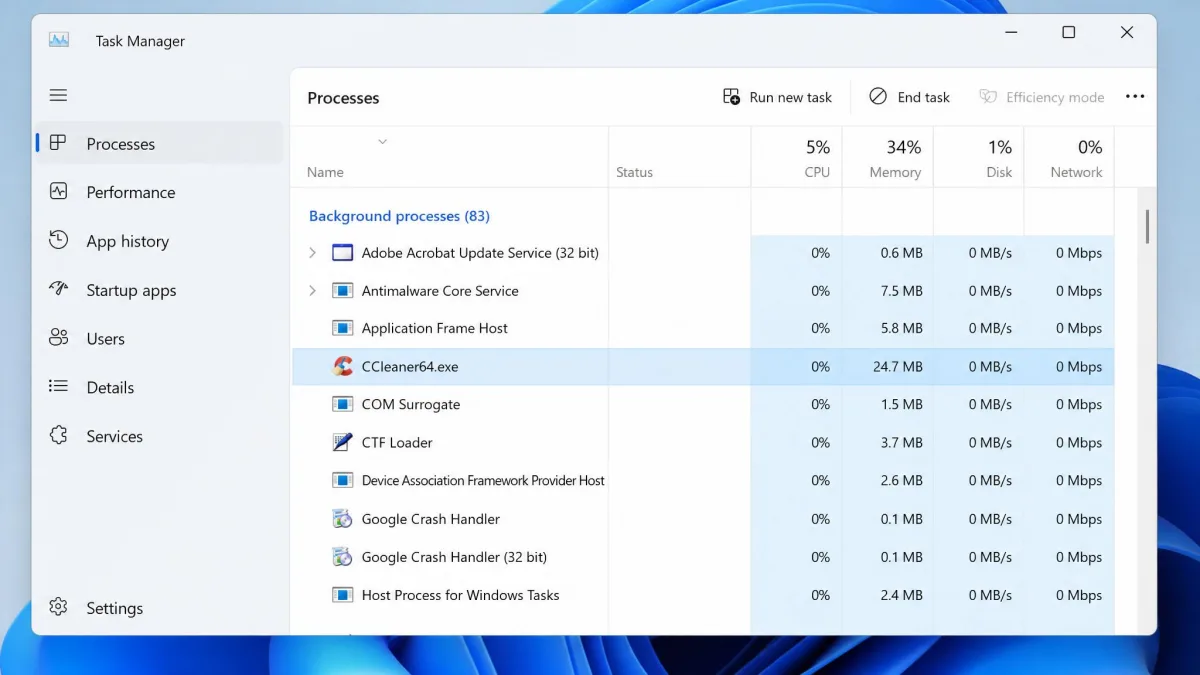This screenshot has height=675, width=1200.
Task: Click the App history clock icon
Action: pyautogui.click(x=58, y=240)
